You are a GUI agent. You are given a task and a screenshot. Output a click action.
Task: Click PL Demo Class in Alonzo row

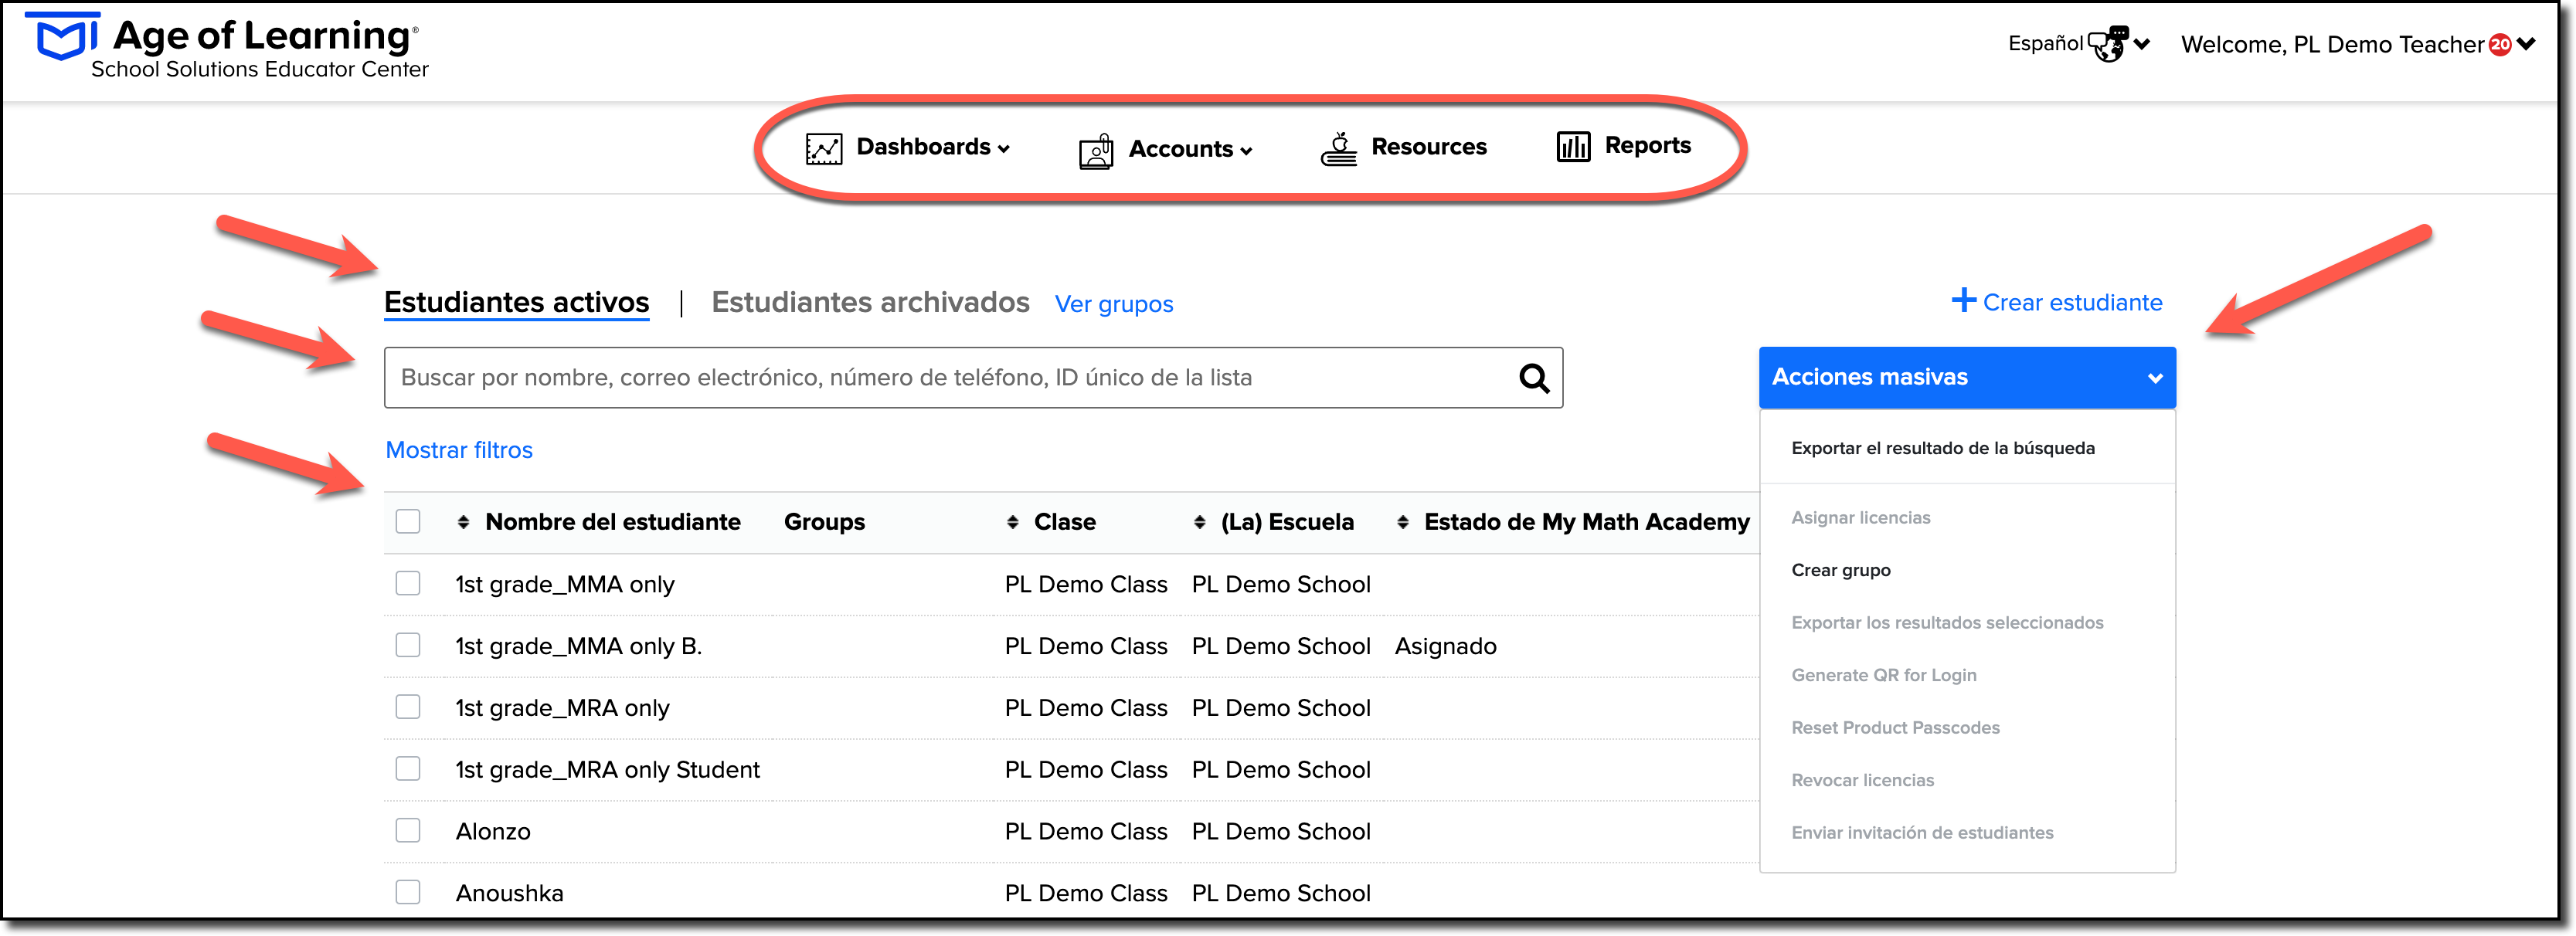[1085, 831]
